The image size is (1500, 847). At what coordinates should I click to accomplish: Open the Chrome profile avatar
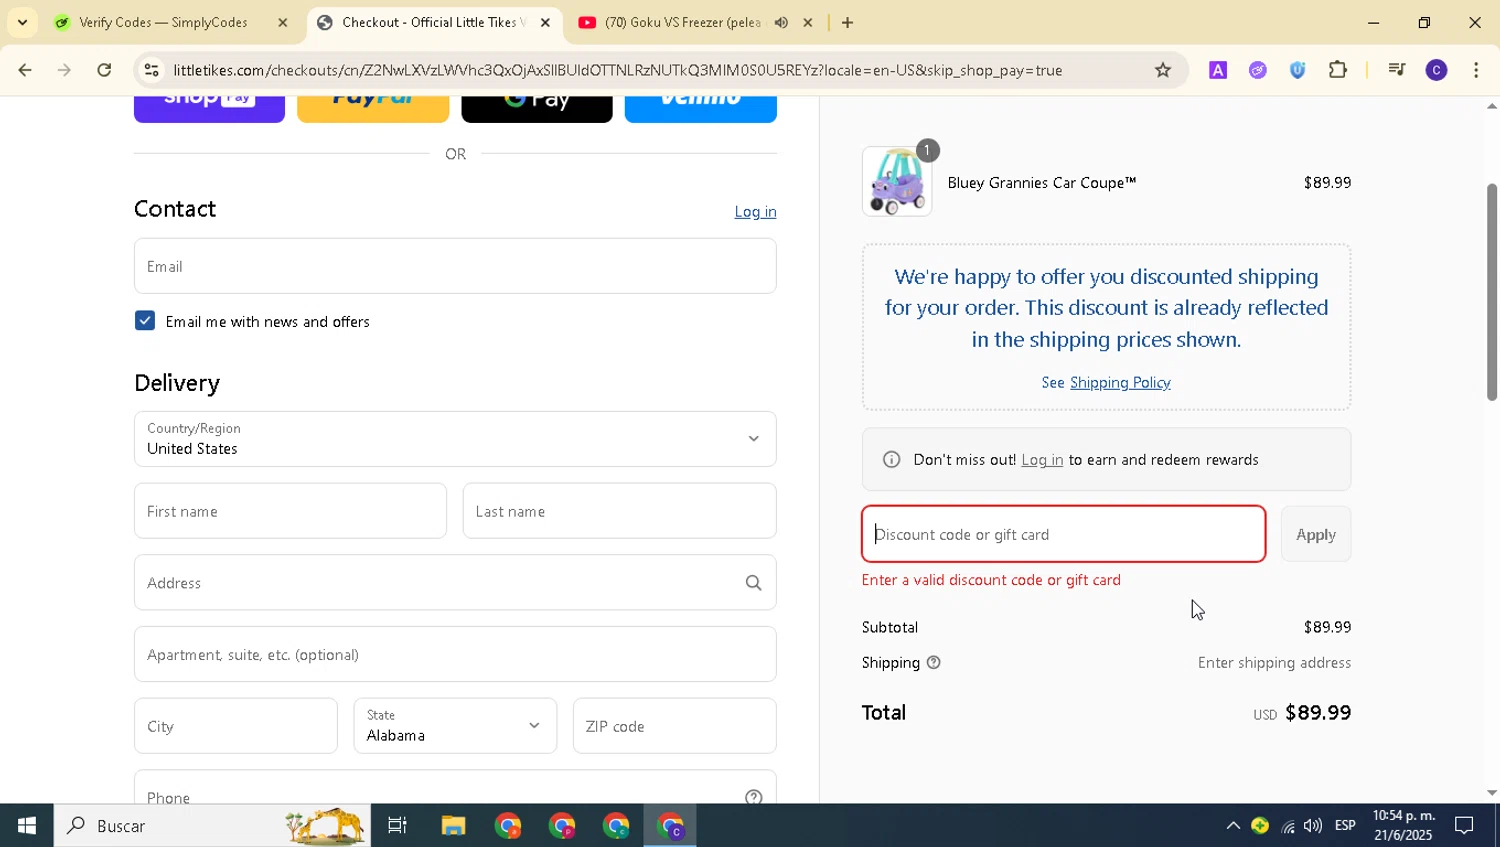tap(1437, 70)
